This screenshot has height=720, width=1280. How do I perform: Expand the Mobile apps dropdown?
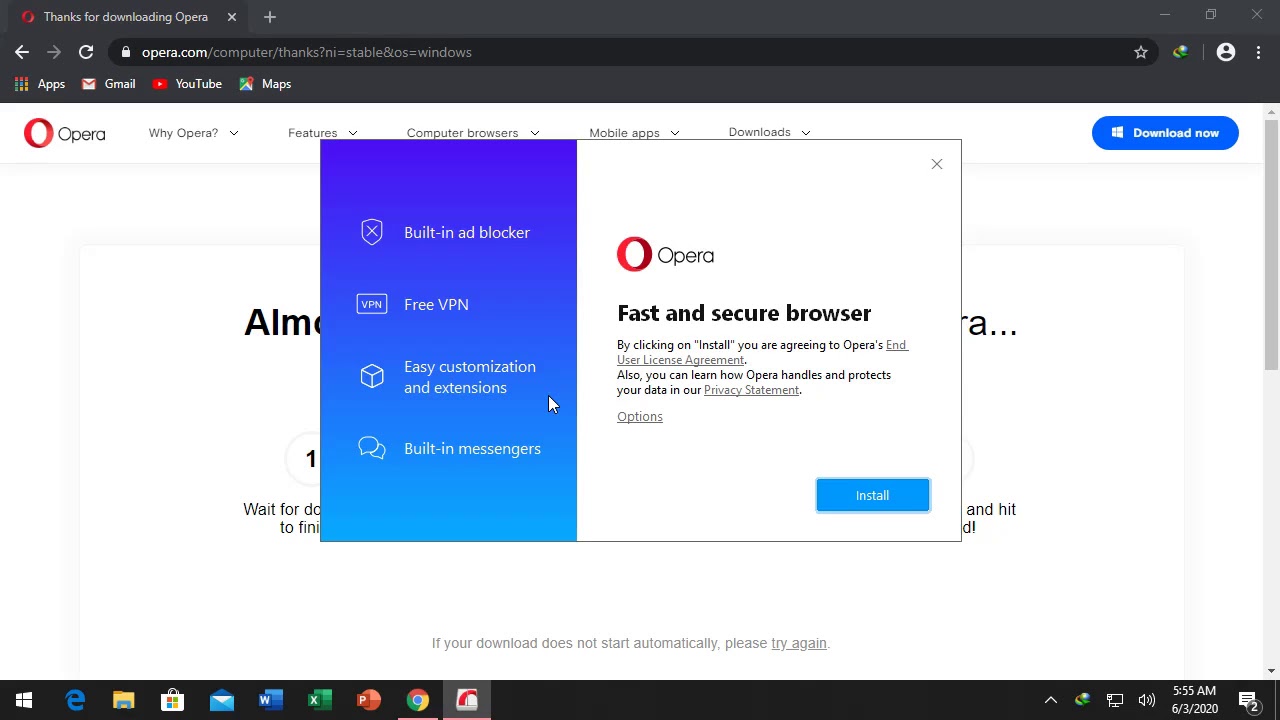pos(634,133)
